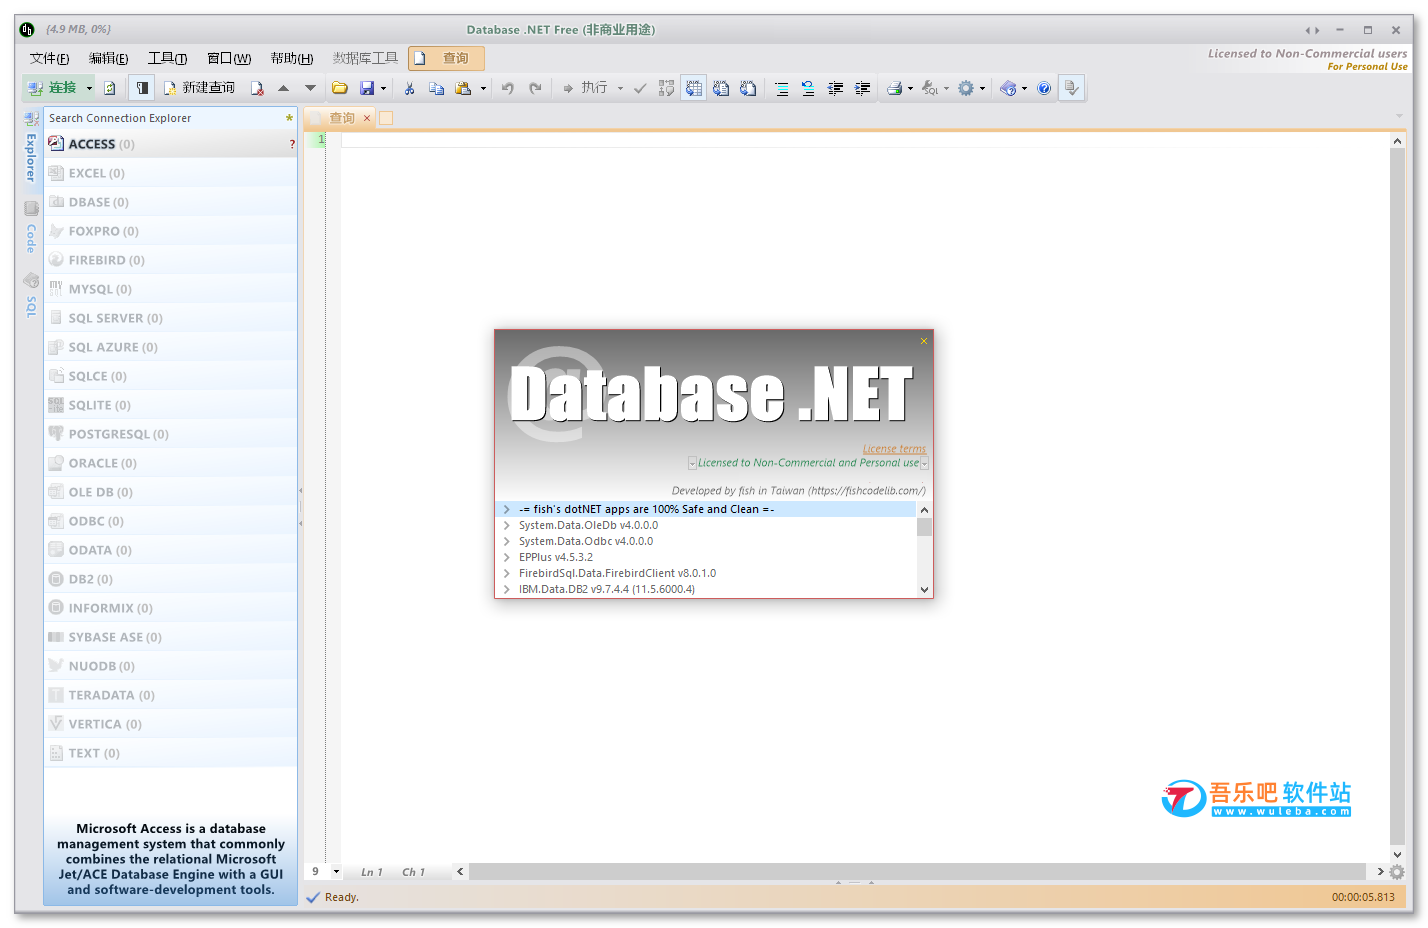The height and width of the screenshot is (928, 1428).
Task: Open the printer dropdown arrow
Action: pos(910,88)
